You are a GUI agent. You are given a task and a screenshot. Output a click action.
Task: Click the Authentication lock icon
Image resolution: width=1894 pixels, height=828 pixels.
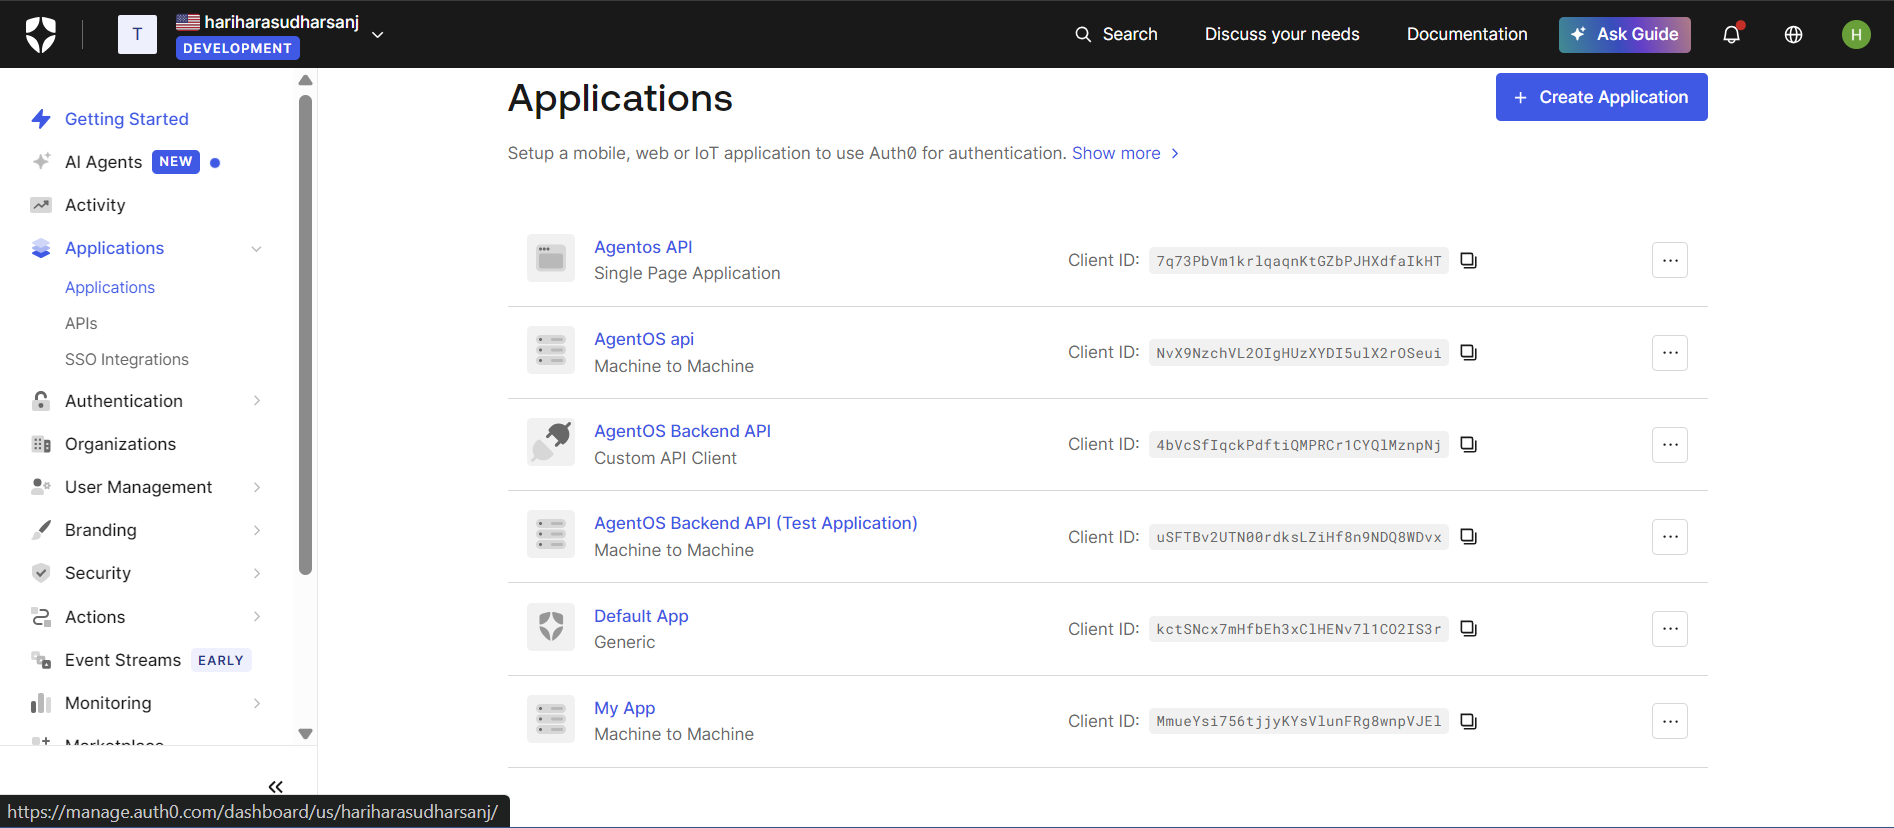pyautogui.click(x=41, y=401)
